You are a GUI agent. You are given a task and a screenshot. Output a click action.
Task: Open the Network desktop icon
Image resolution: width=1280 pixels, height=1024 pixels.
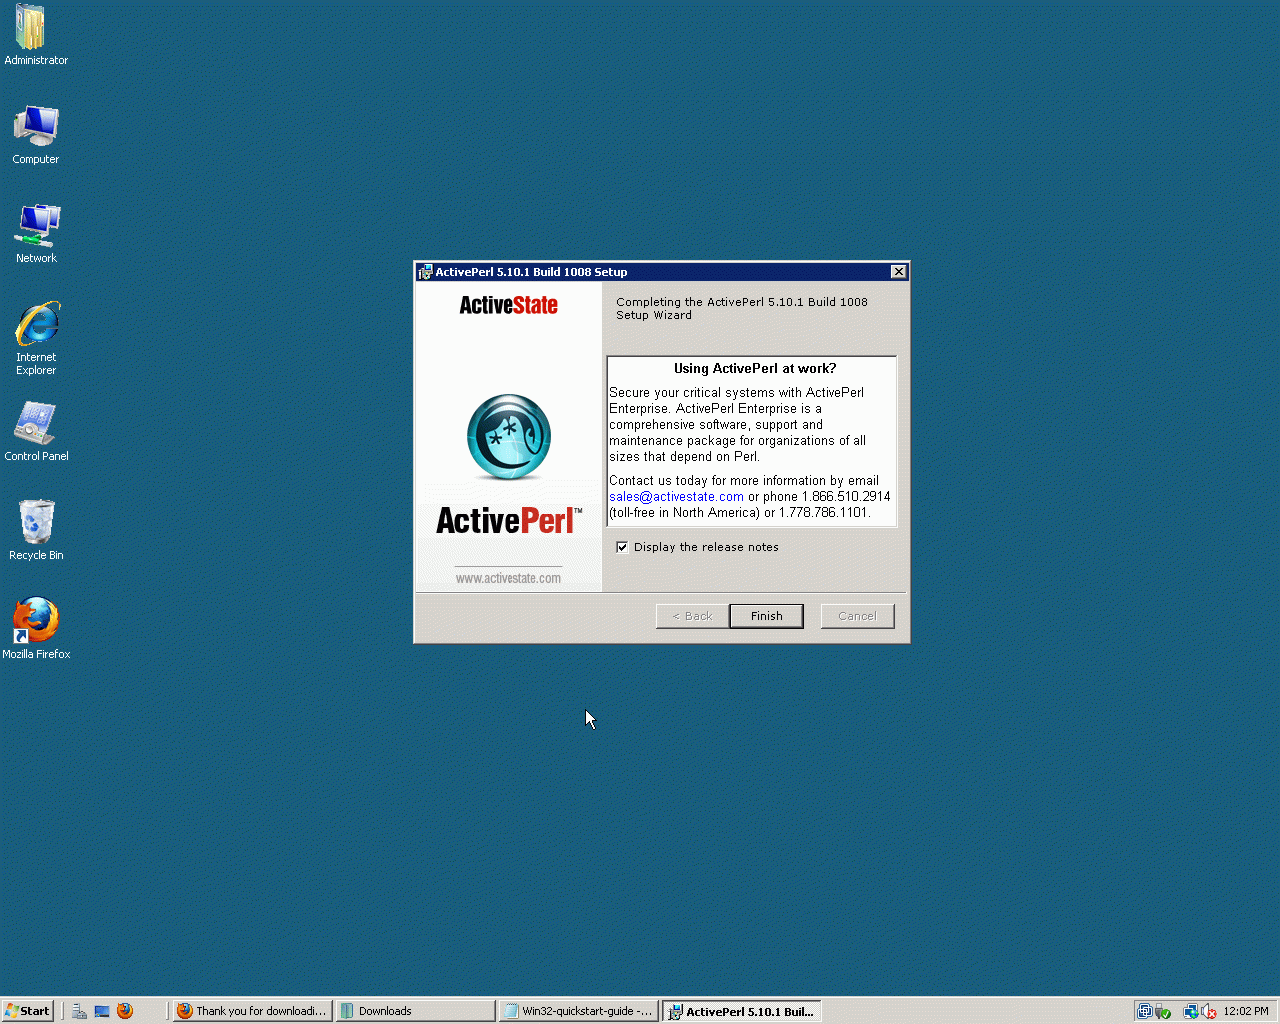coord(36,234)
